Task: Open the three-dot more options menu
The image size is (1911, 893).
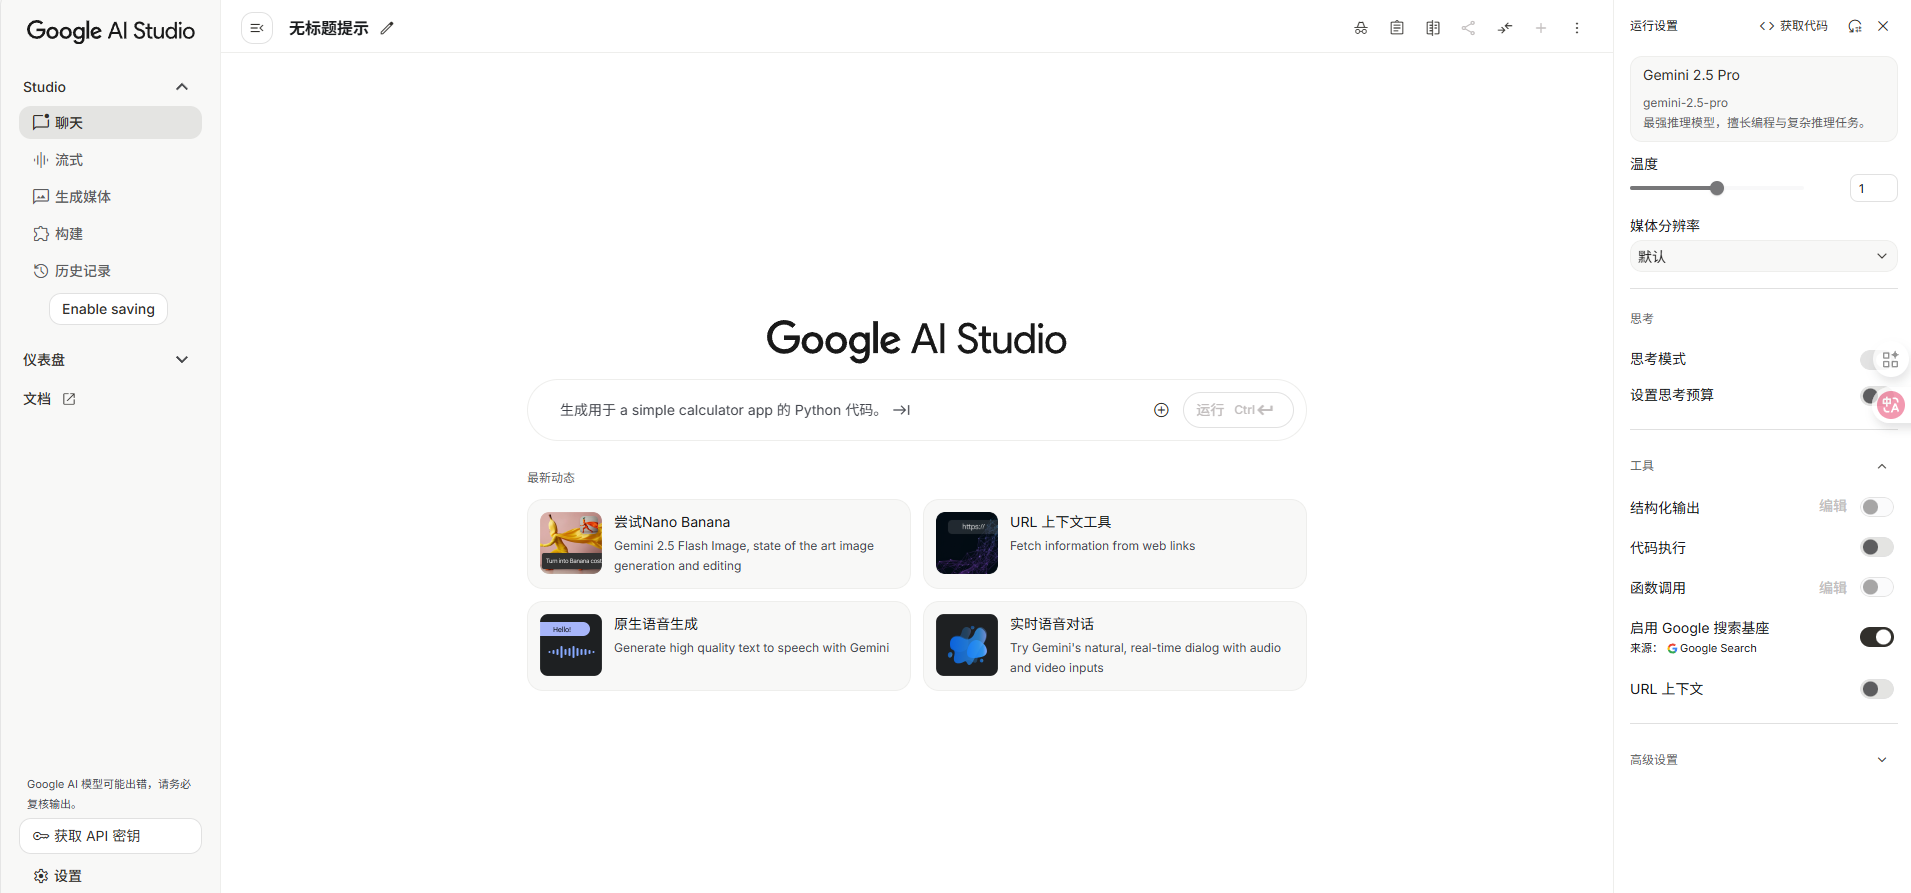Action: click(1577, 28)
